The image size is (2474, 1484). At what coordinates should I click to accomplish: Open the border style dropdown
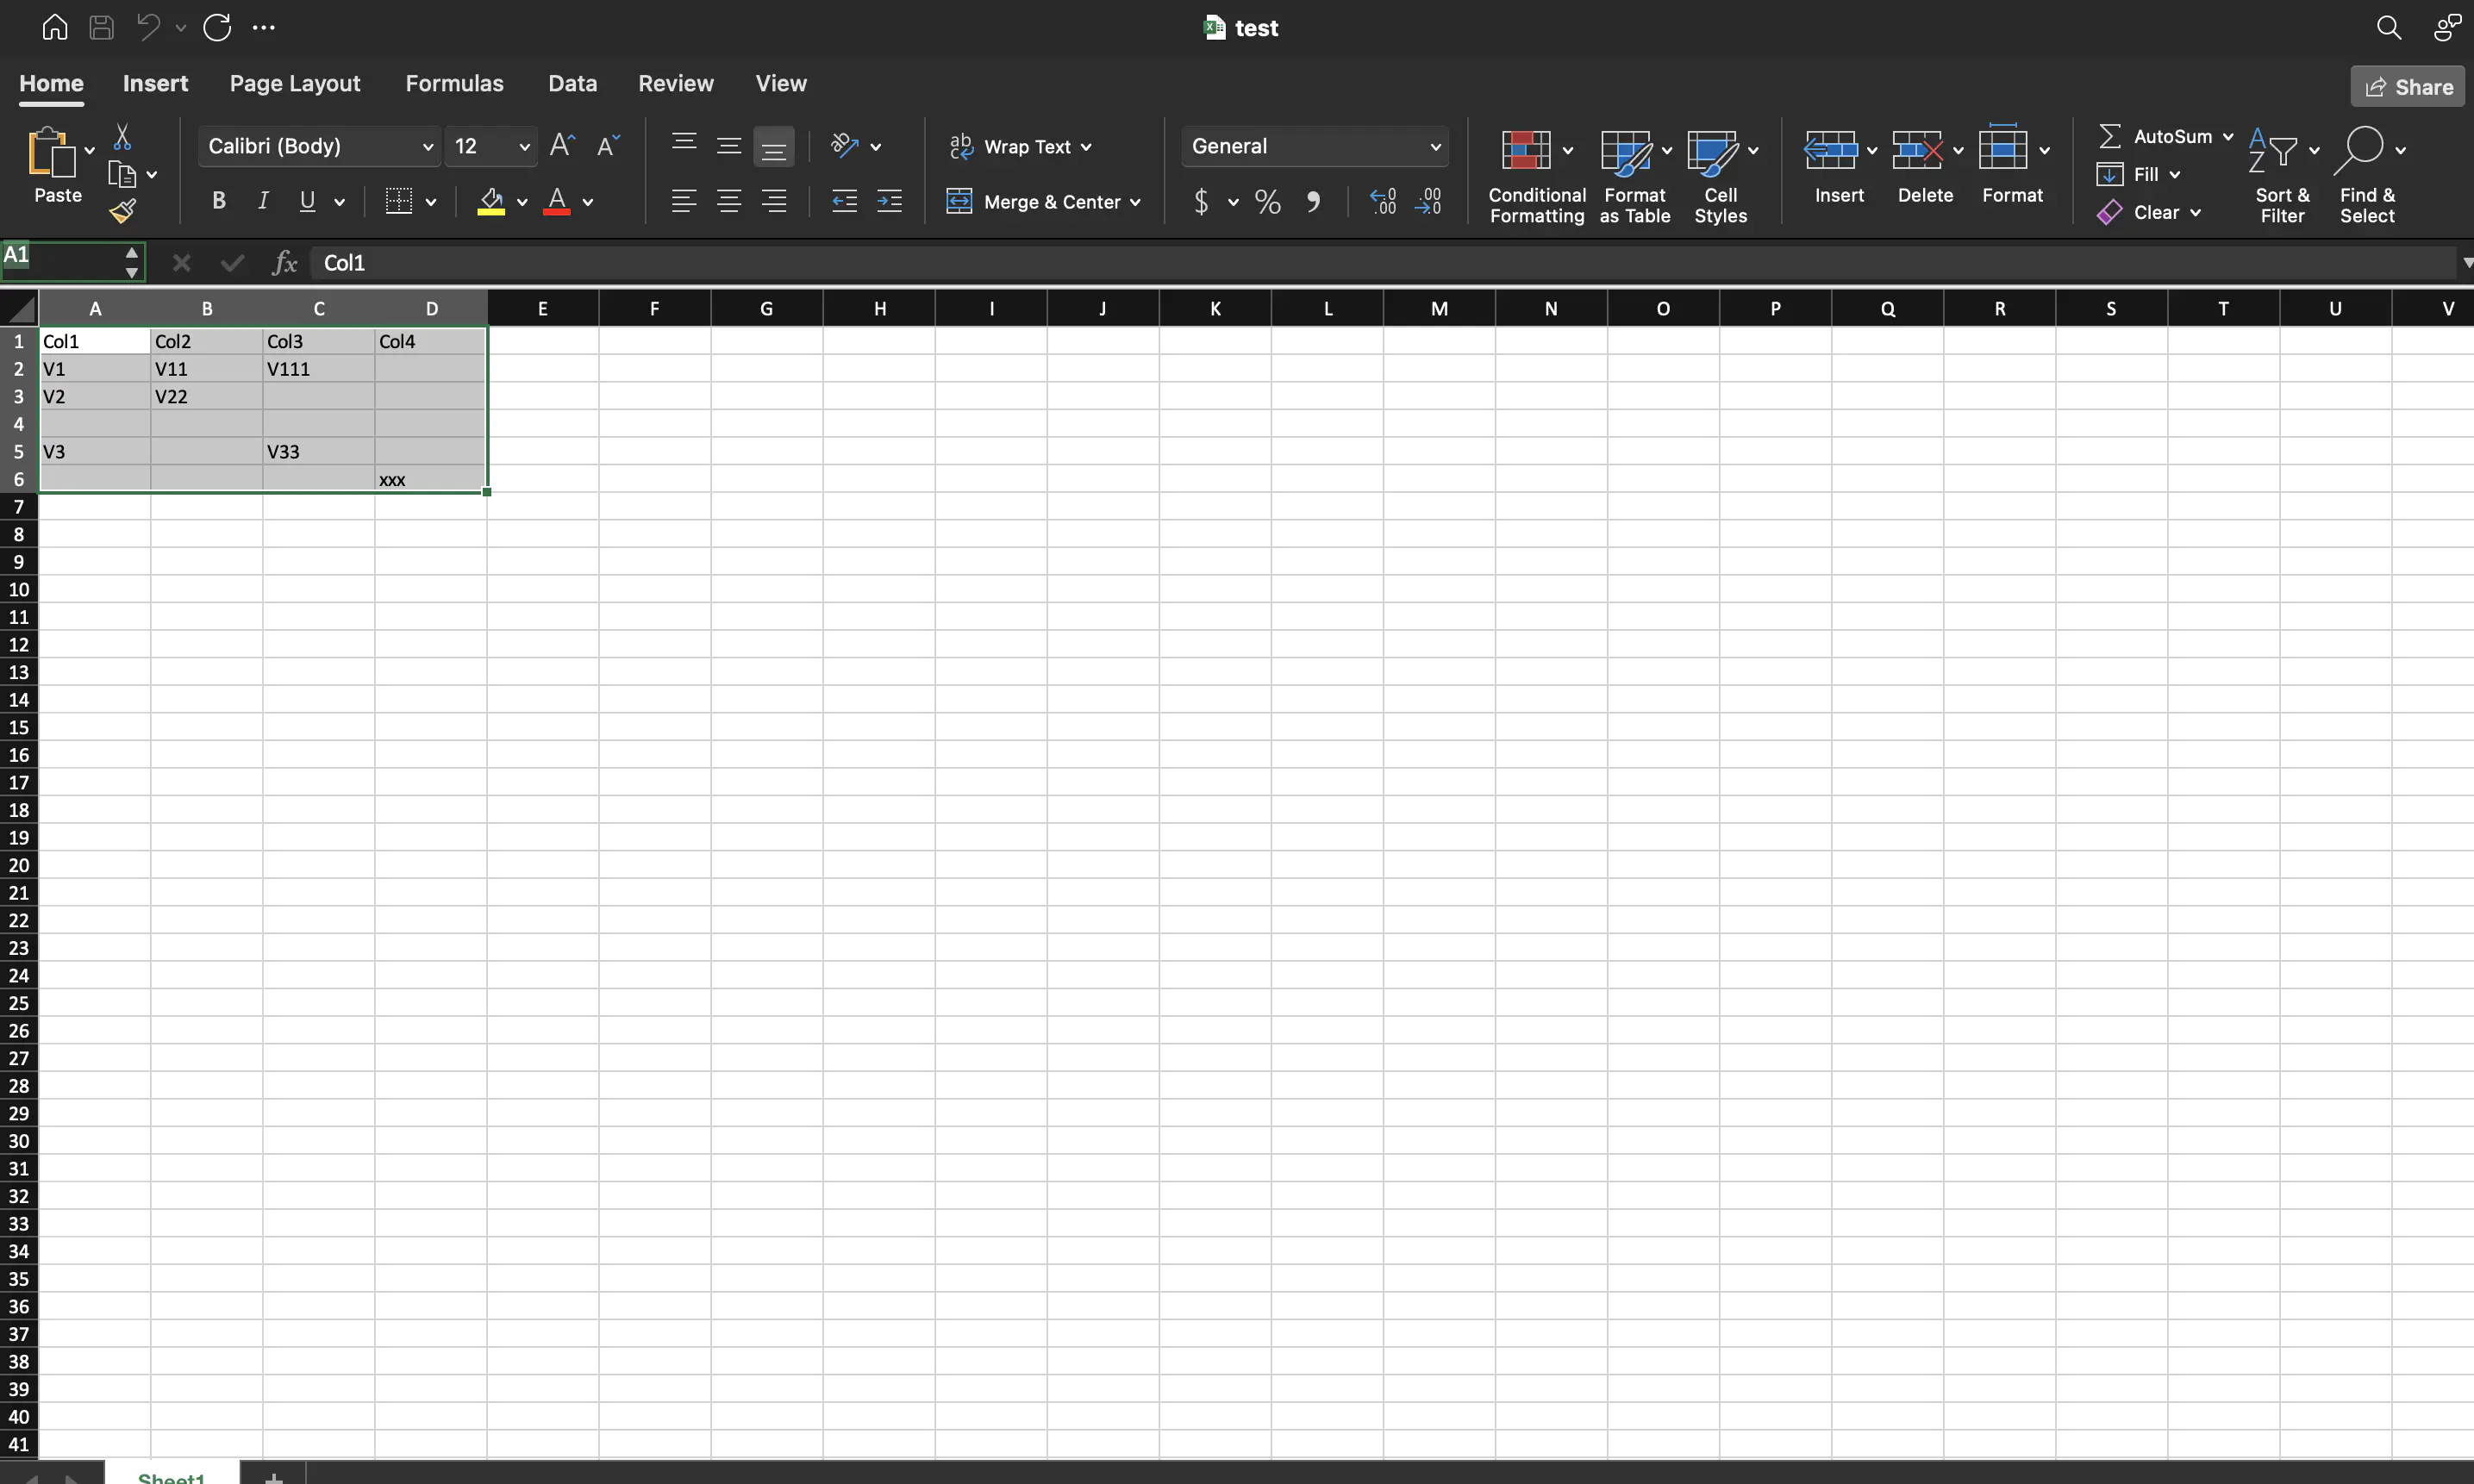tap(433, 201)
